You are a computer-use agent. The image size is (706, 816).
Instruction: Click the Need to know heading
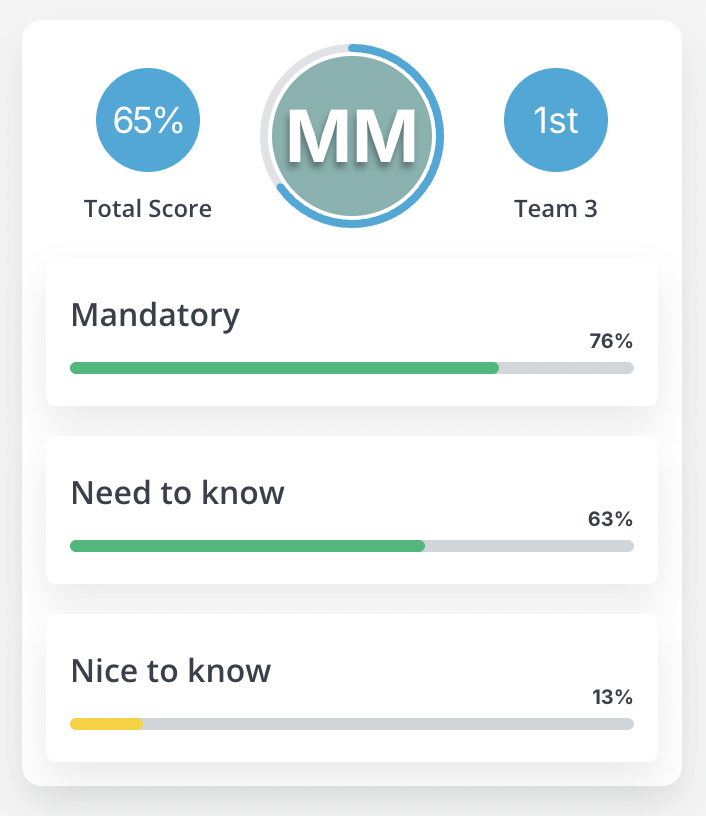(177, 493)
